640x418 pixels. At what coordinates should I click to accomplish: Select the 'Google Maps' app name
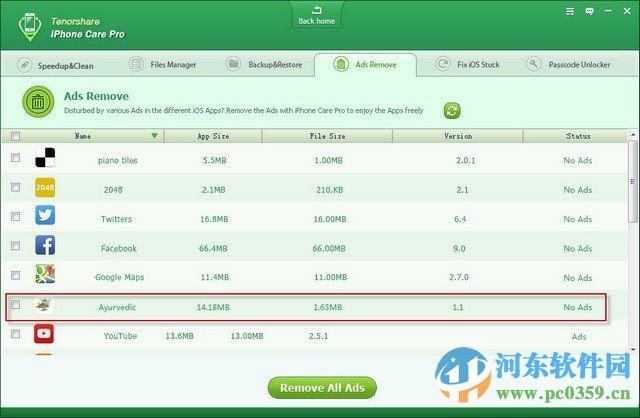119,277
